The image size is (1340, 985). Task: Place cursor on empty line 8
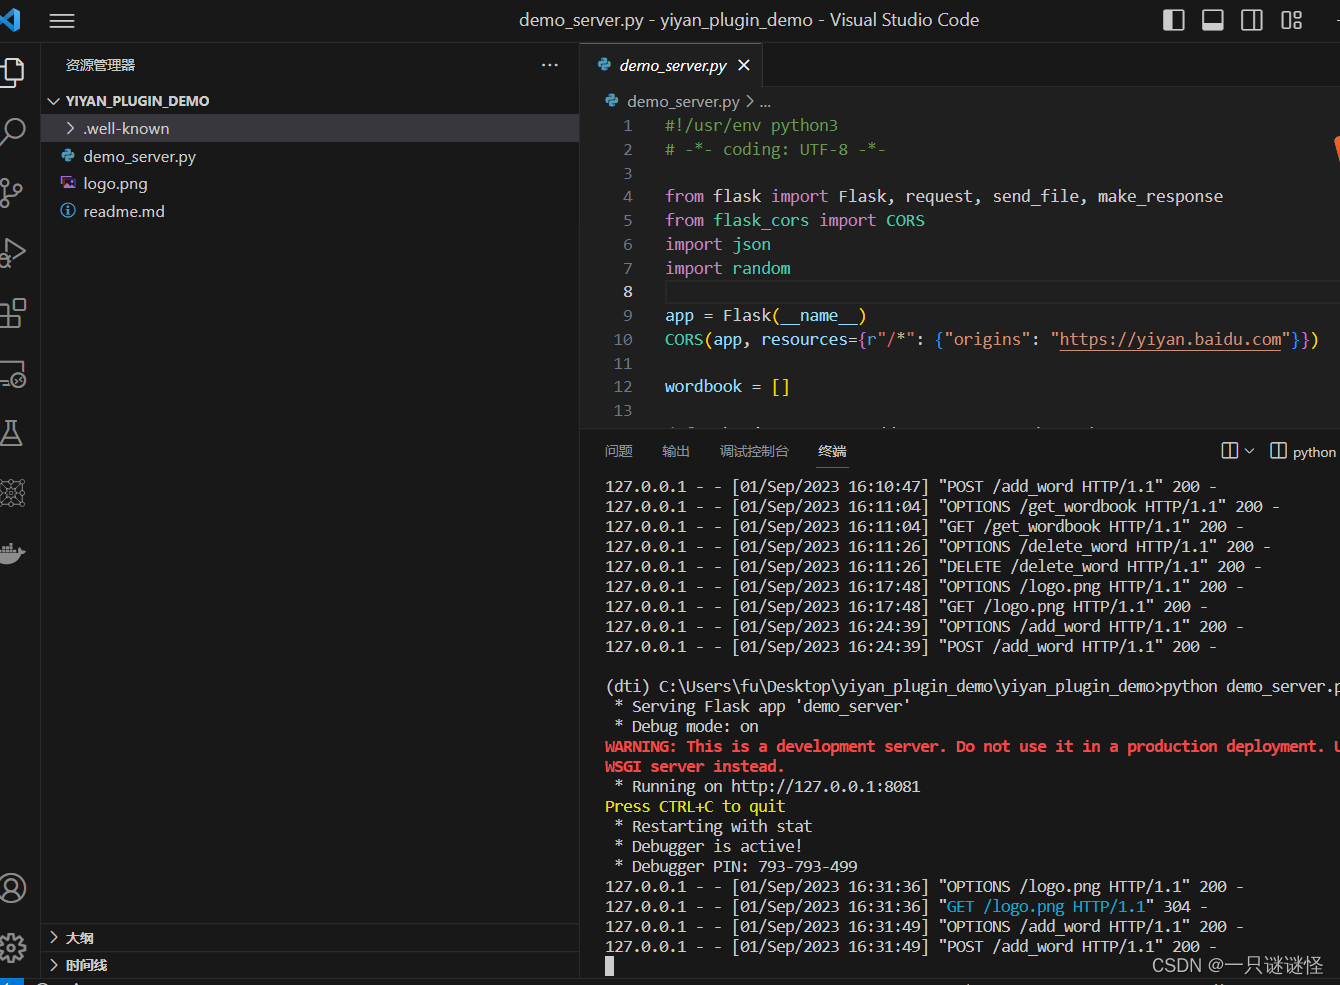tap(1000, 291)
